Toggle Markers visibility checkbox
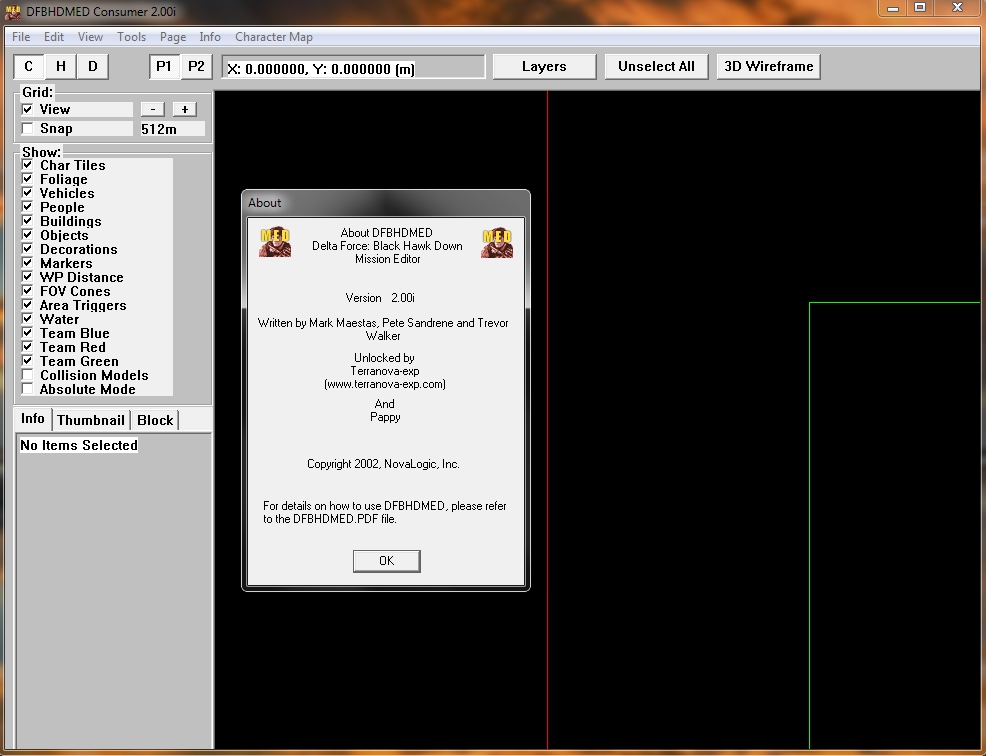 click(x=27, y=263)
